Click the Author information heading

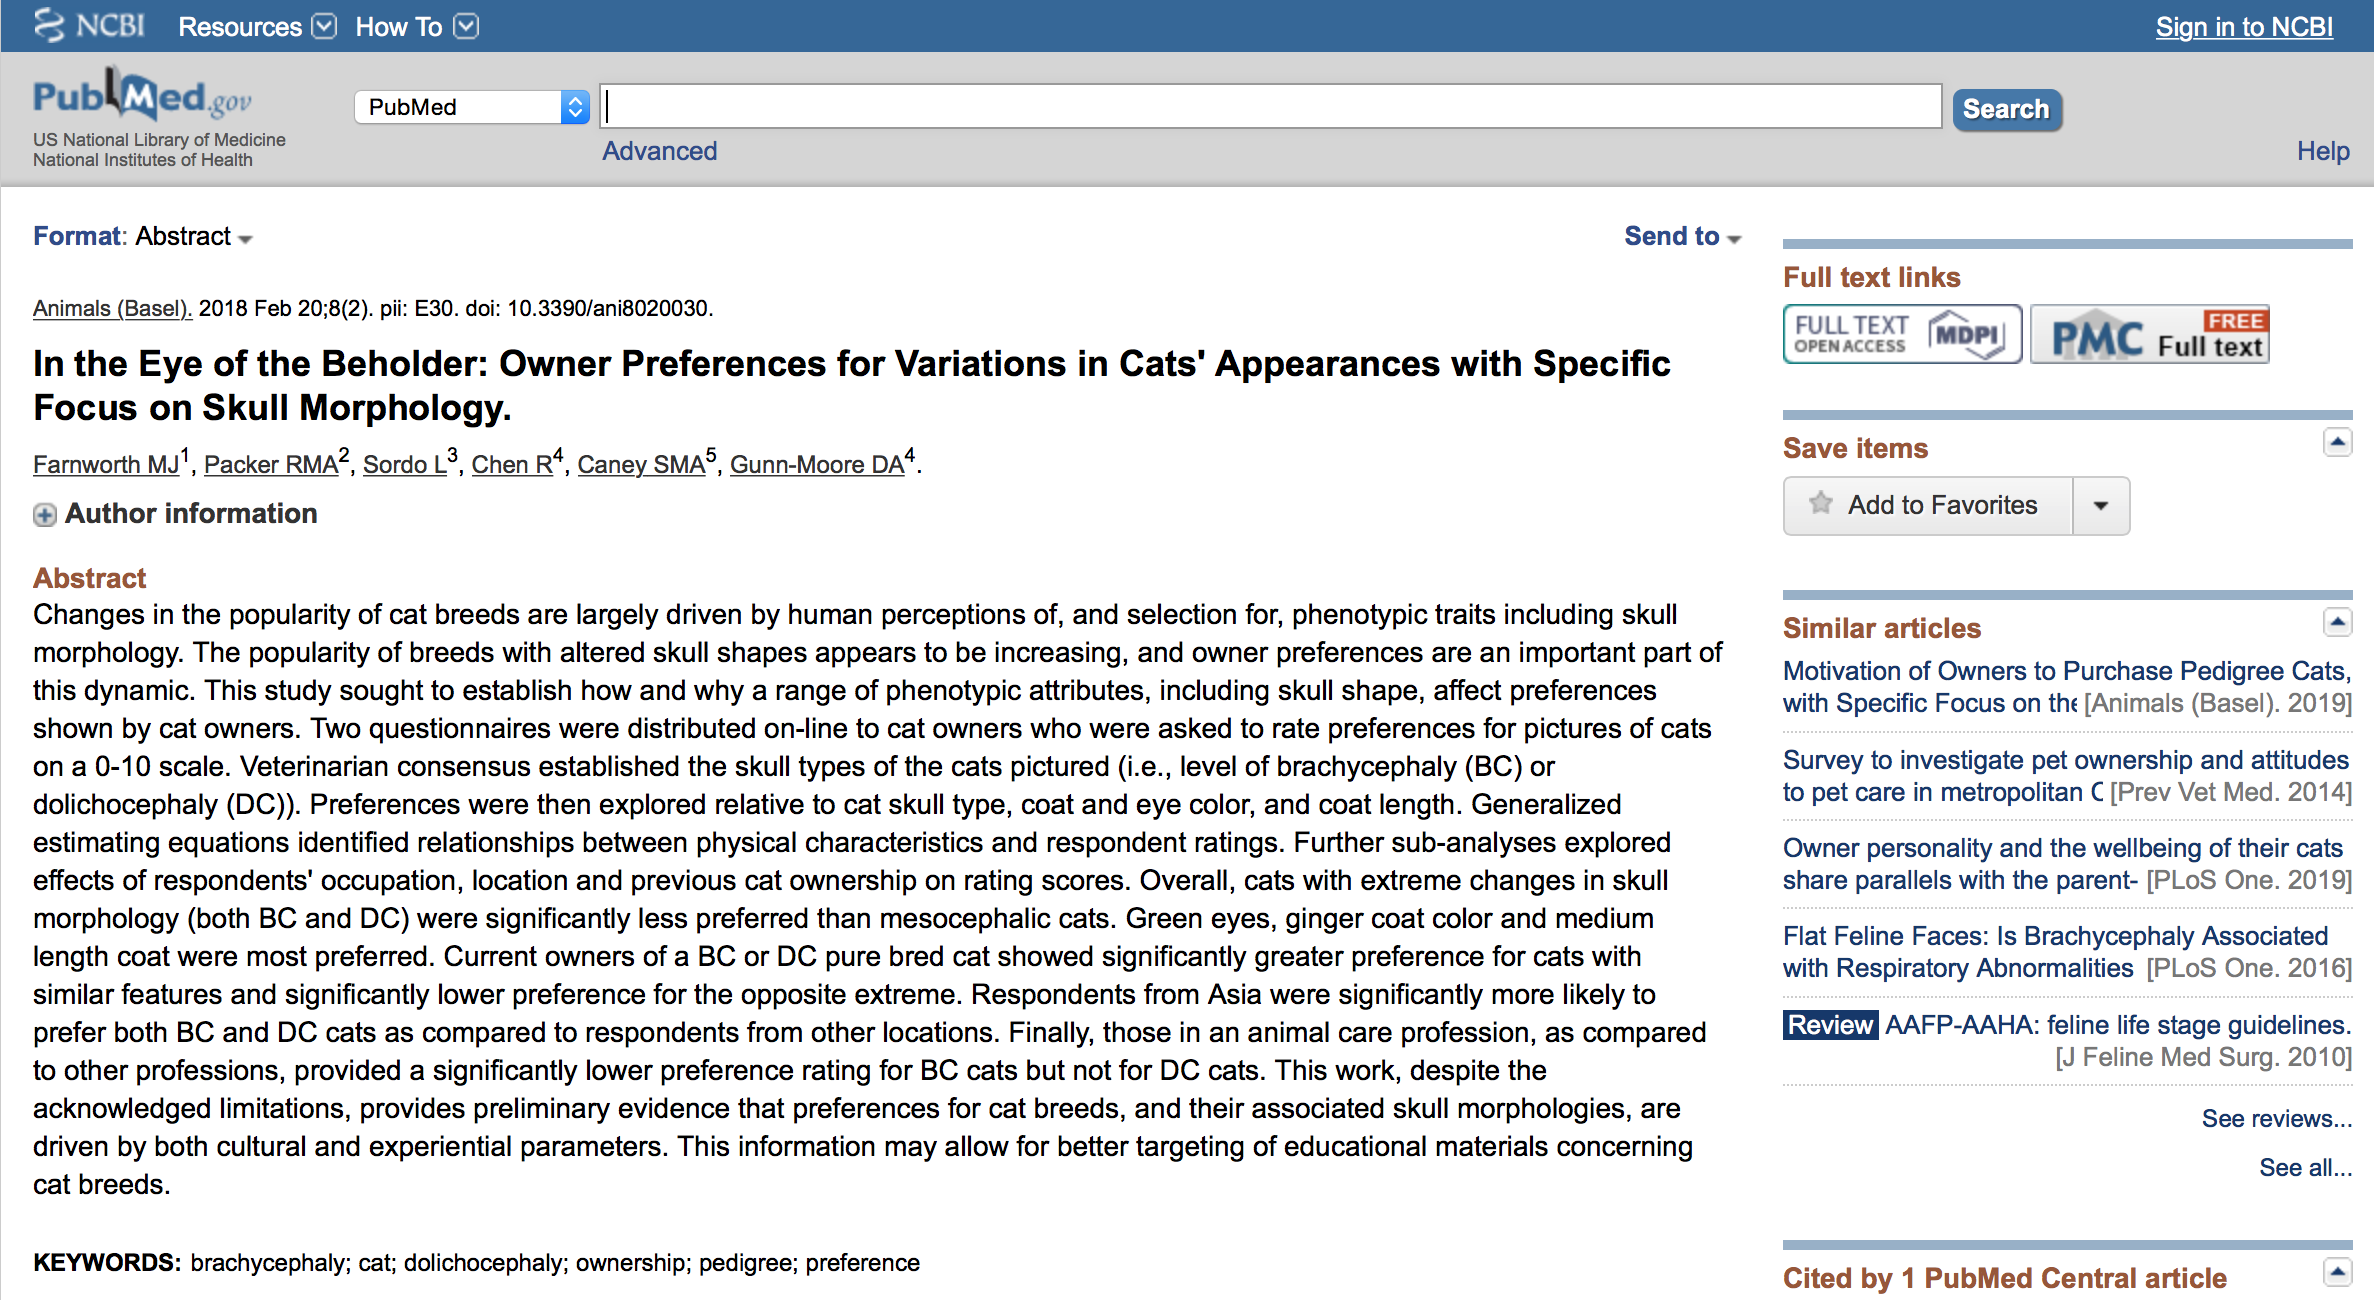(x=191, y=513)
